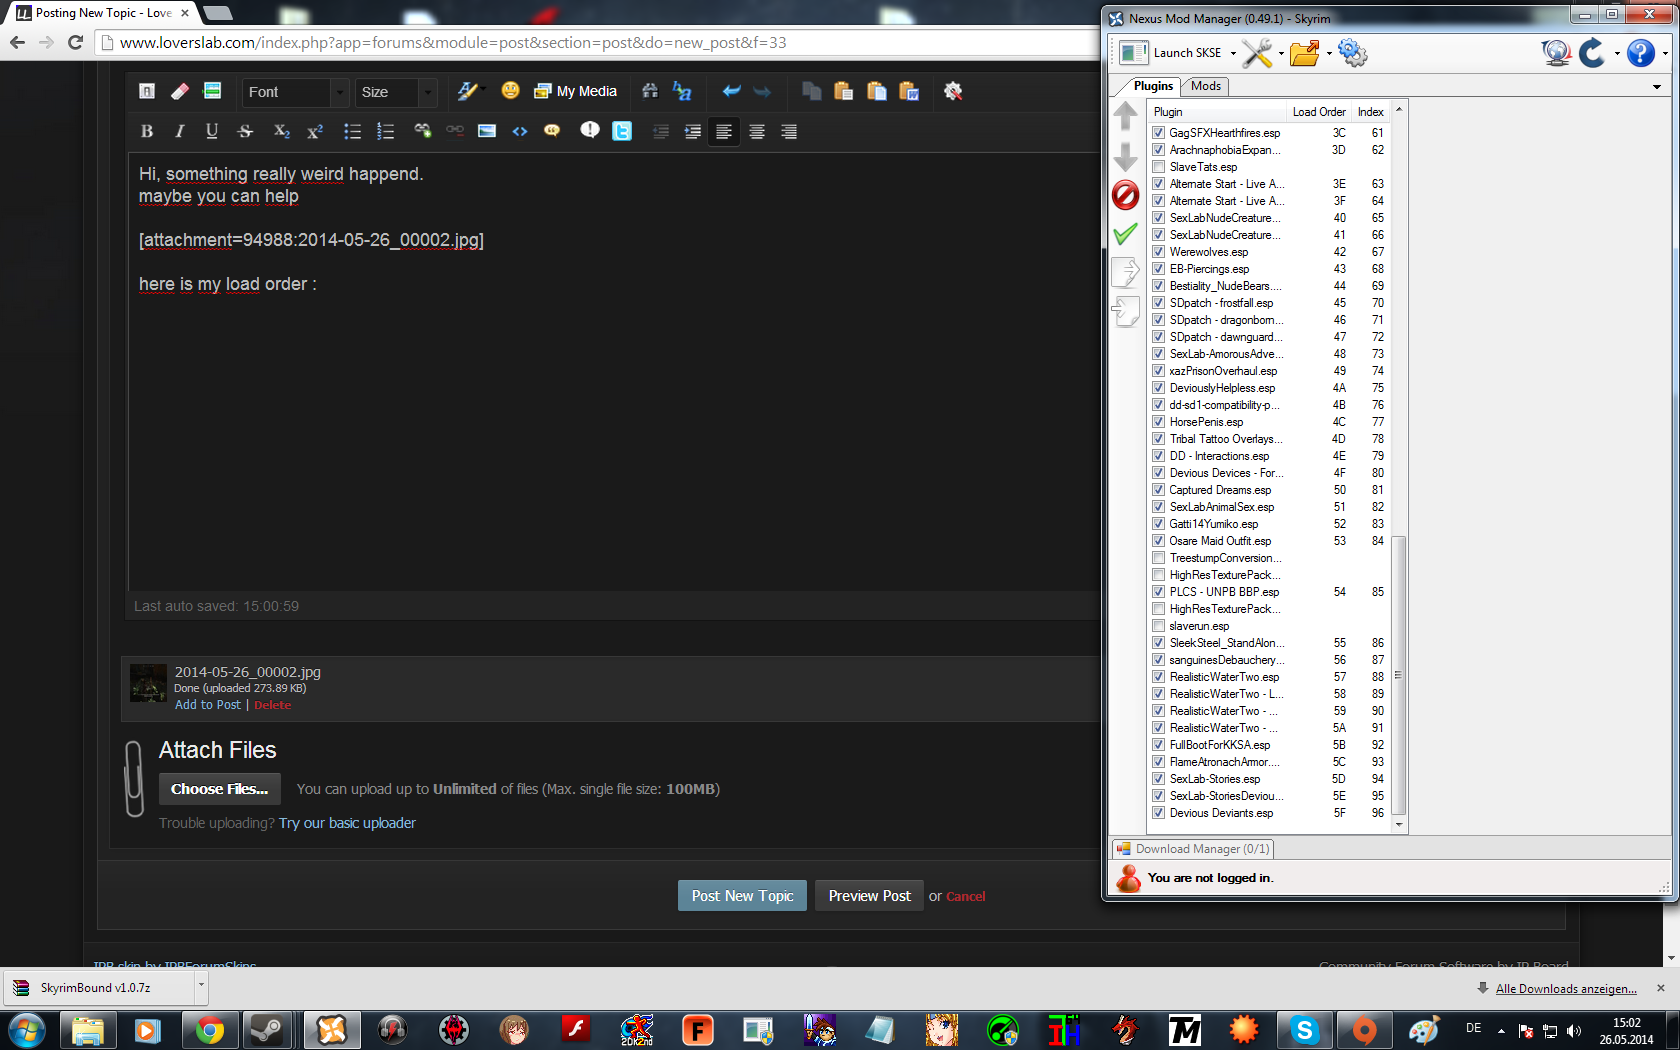Enable slaverun.esp plugin checkbox
1680x1050 pixels.
tap(1158, 626)
